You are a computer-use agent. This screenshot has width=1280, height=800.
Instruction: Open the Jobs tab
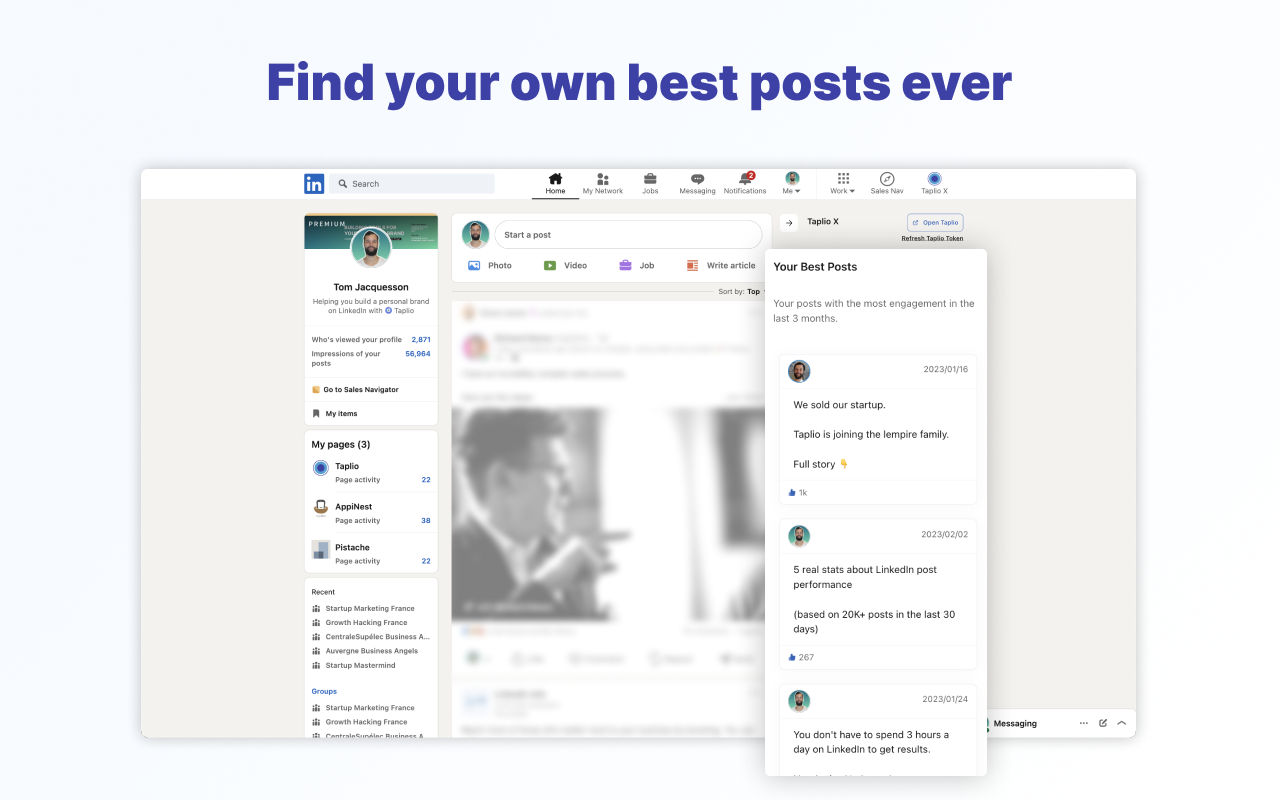tap(650, 184)
